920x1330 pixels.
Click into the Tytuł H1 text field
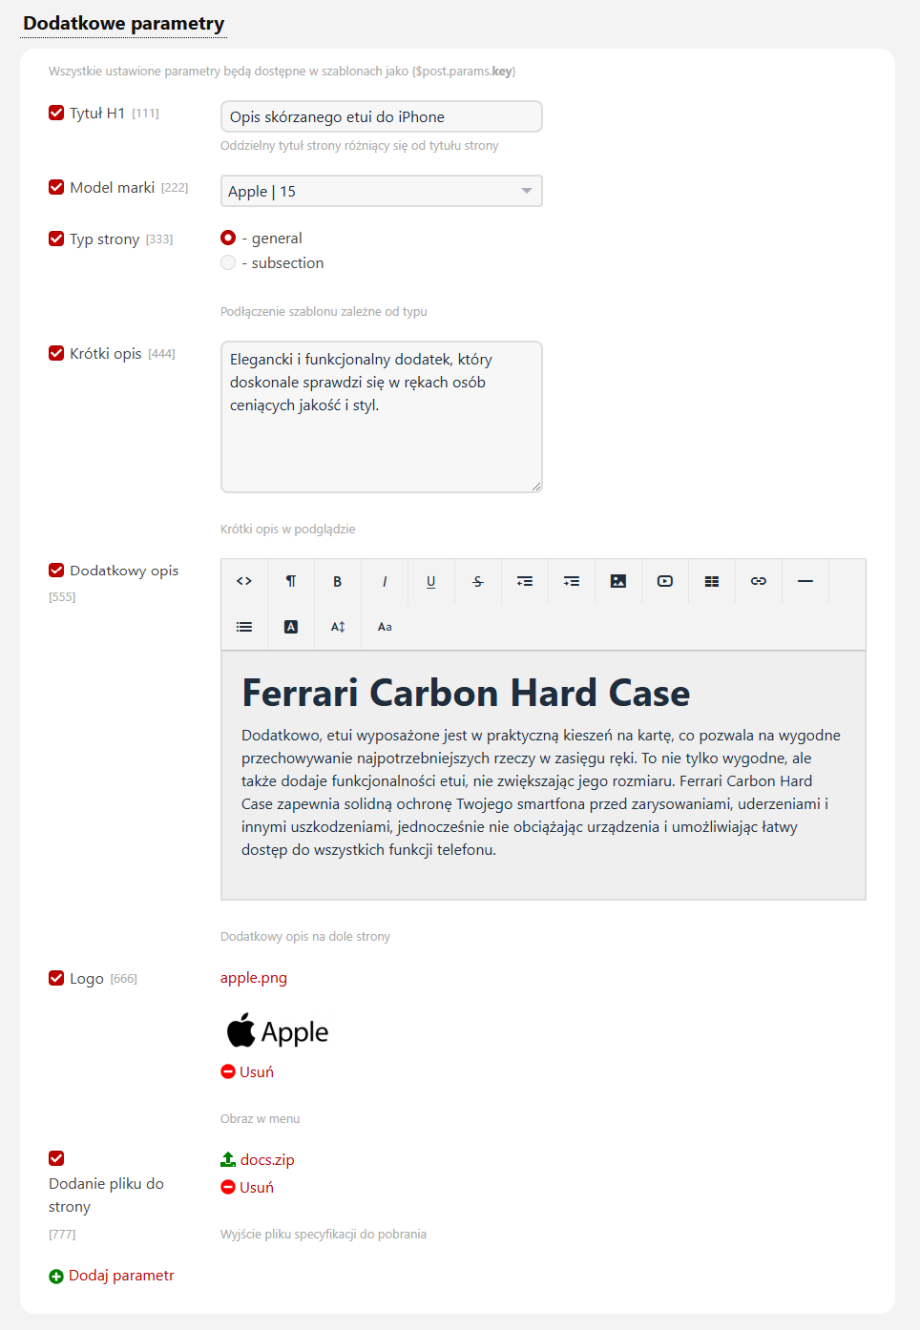tap(381, 117)
